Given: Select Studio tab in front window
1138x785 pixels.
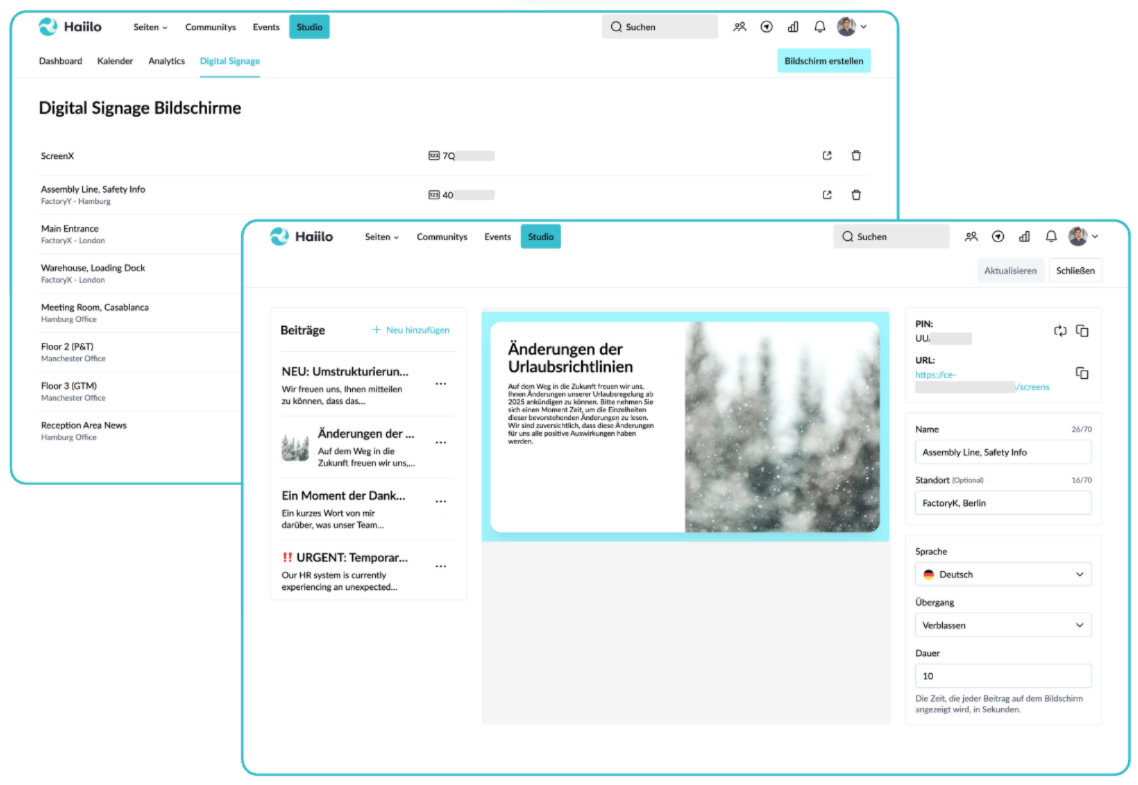Looking at the screenshot, I should [x=541, y=237].
